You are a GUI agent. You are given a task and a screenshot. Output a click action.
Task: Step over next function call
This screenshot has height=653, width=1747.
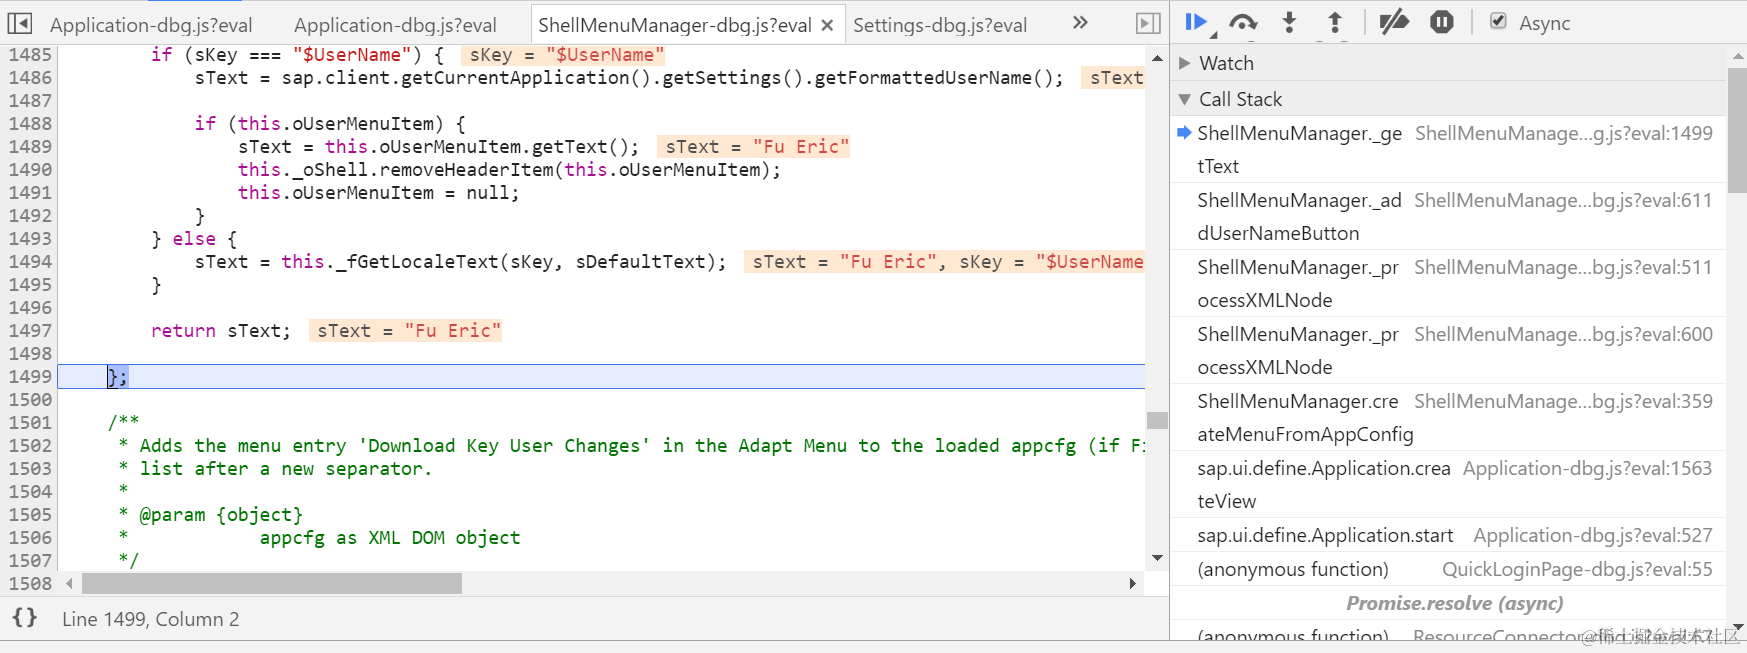1243,22
